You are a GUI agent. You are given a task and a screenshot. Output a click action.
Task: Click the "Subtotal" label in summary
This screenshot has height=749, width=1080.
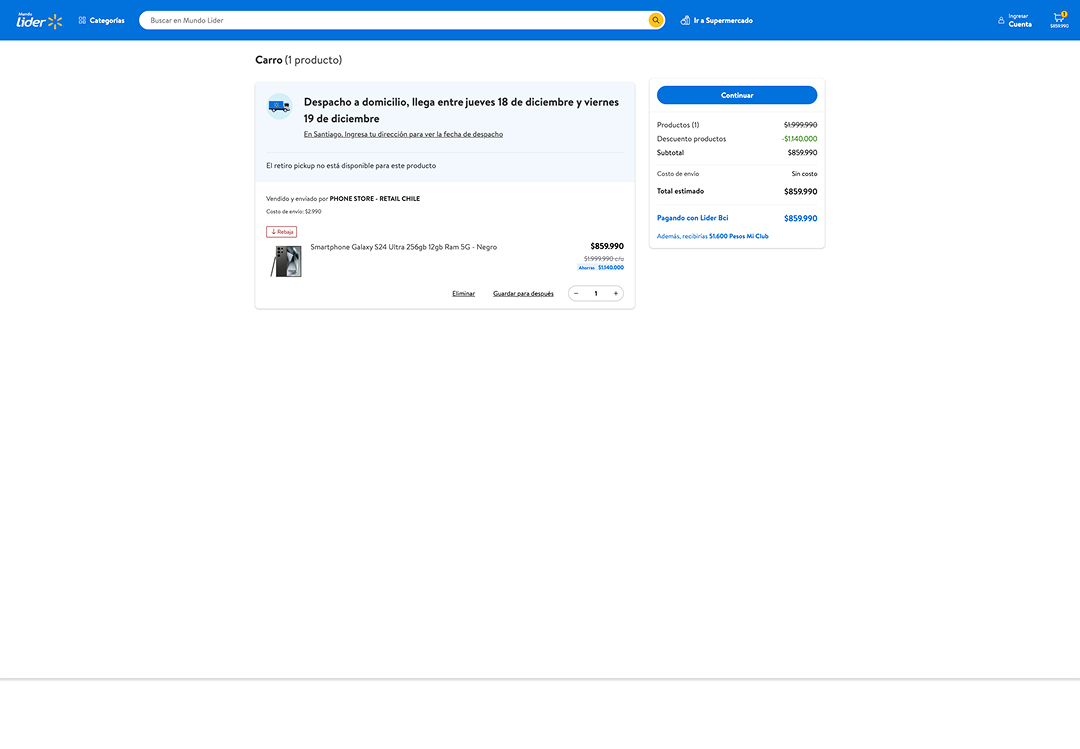670,152
